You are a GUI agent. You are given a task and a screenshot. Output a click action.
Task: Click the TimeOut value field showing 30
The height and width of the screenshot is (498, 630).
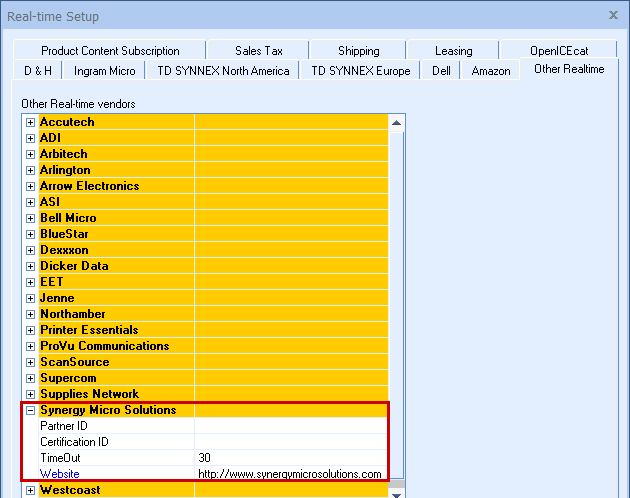pos(290,458)
